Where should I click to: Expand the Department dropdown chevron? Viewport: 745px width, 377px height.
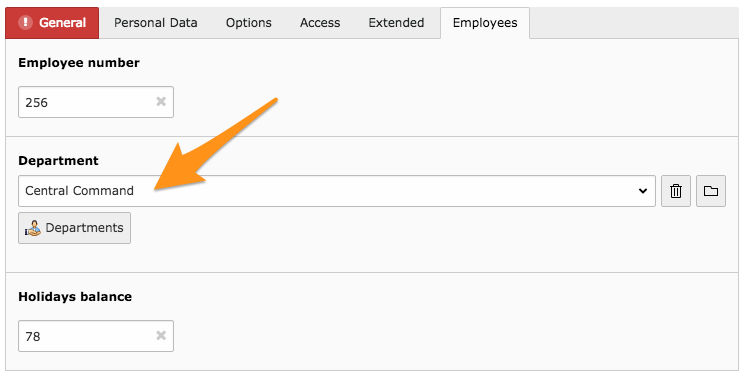[x=643, y=191]
